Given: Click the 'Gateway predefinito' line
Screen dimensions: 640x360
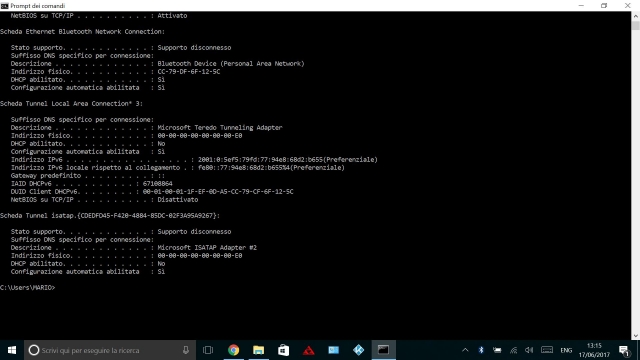Looking at the screenshot, I should 88,176.
